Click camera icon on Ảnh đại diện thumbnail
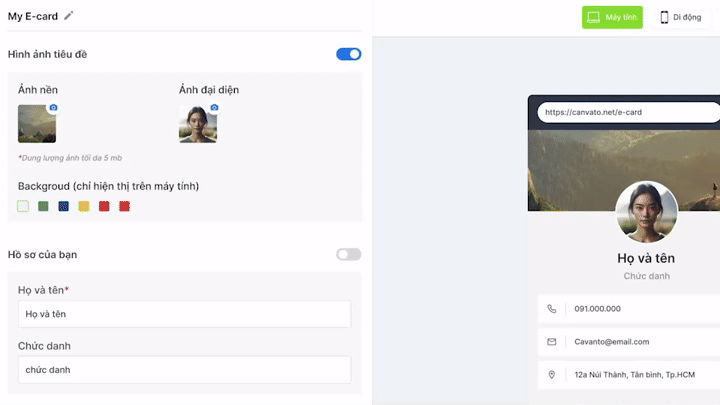 coord(214,108)
